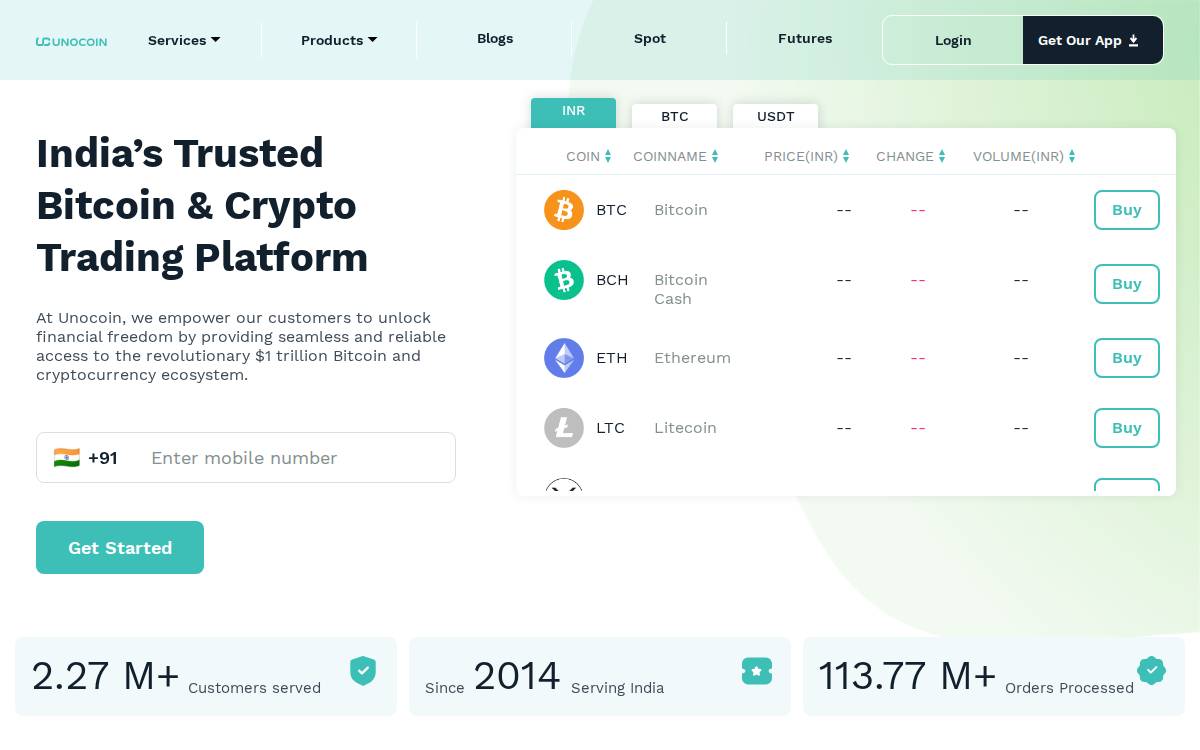Click the Get Started button
Screen dimensions: 1200x750
[120, 547]
